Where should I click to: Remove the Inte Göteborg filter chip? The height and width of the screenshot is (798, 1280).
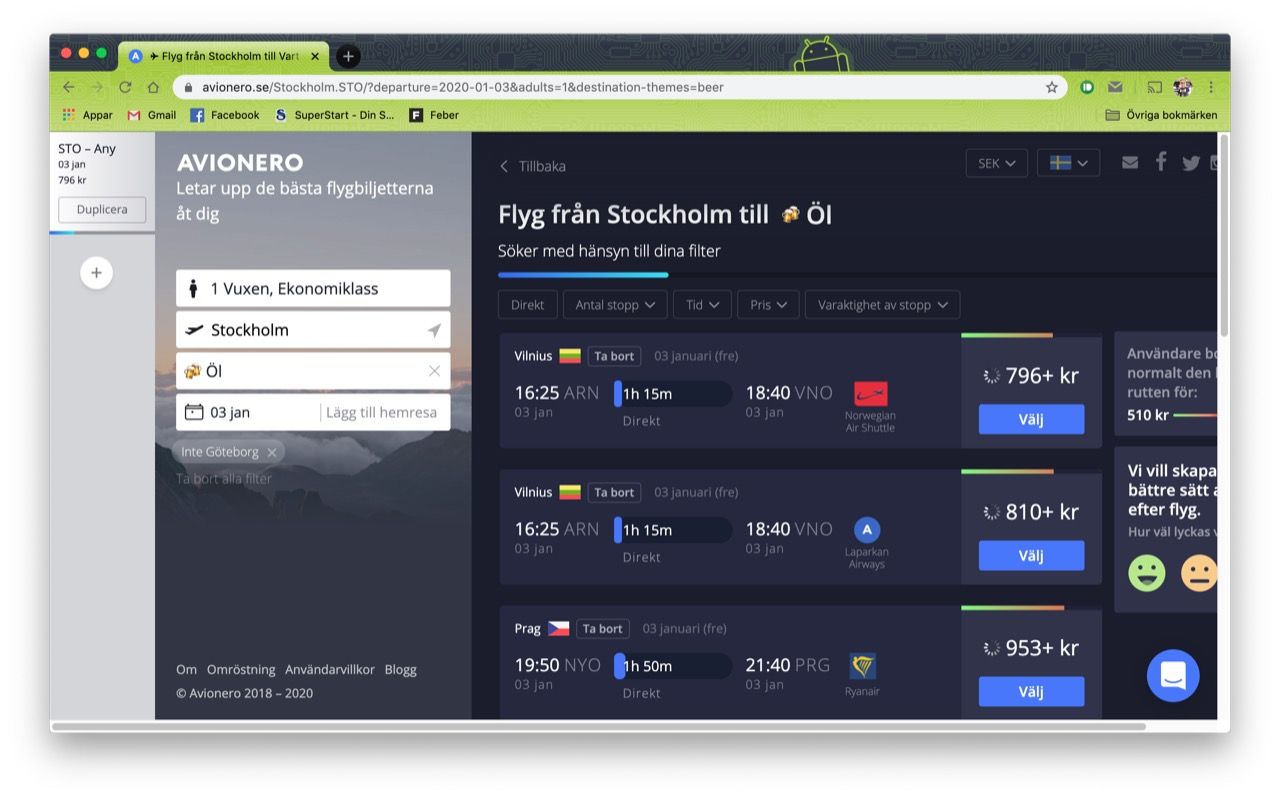272,453
